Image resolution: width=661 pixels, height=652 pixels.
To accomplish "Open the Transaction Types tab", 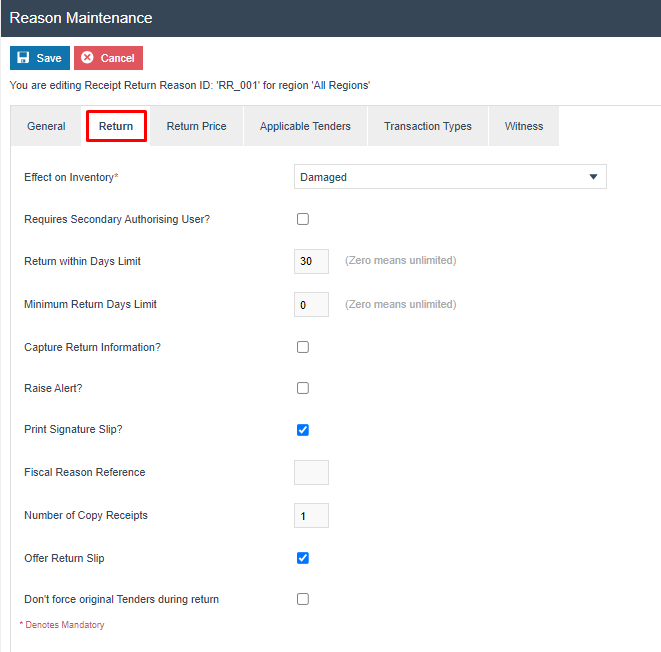I will click(427, 126).
